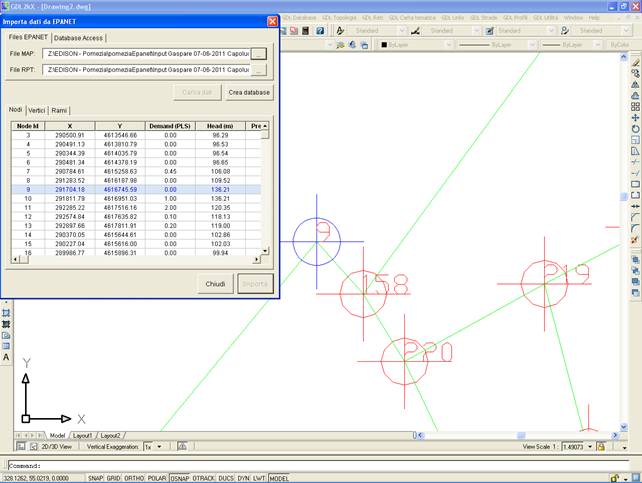Viewport: 642px width, 483px height.
Task: Pick the Rotate tool icon
Action: point(636,129)
